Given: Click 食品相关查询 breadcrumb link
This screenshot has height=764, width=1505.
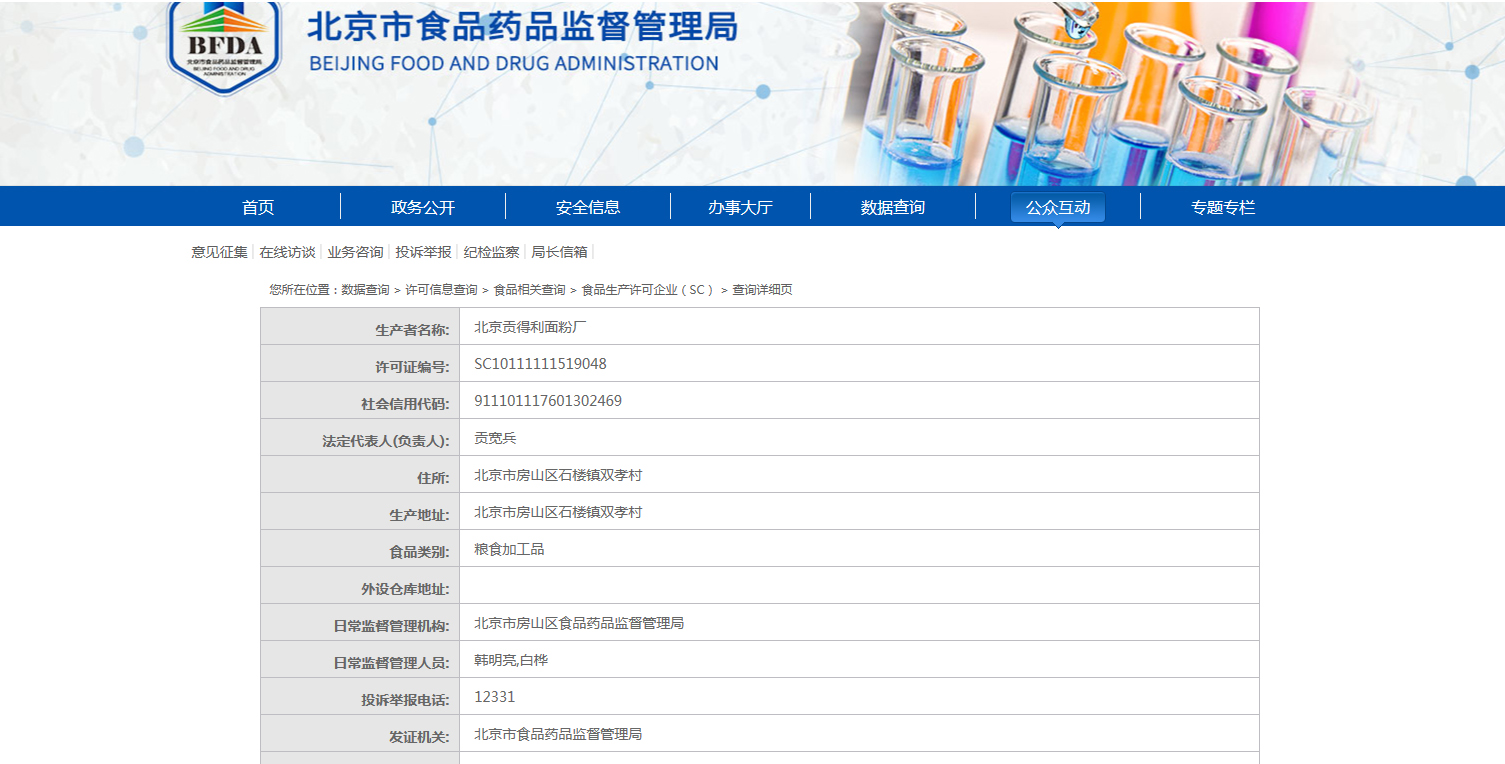Looking at the screenshot, I should pos(529,290).
